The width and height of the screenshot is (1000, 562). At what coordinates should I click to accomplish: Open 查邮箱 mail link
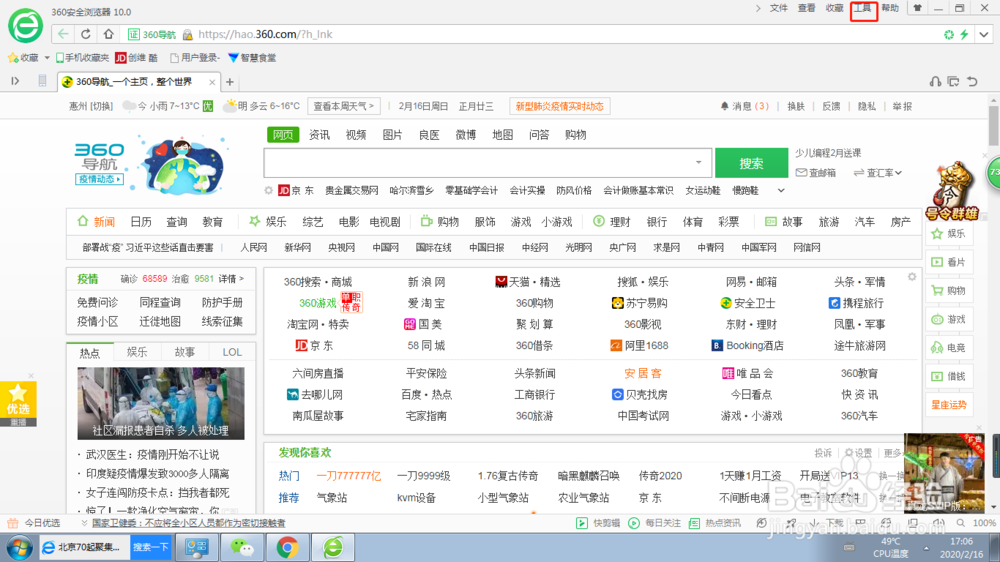(x=816, y=173)
